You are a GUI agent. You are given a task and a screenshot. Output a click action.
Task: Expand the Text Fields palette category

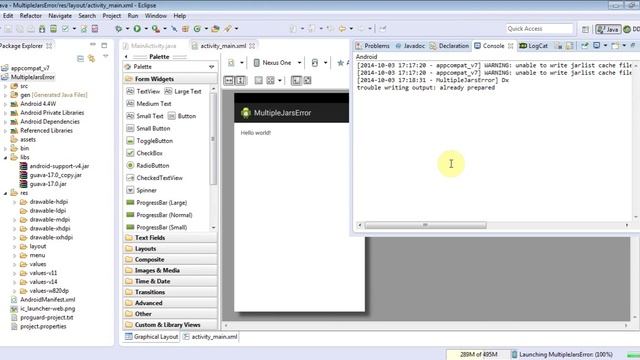170,238
